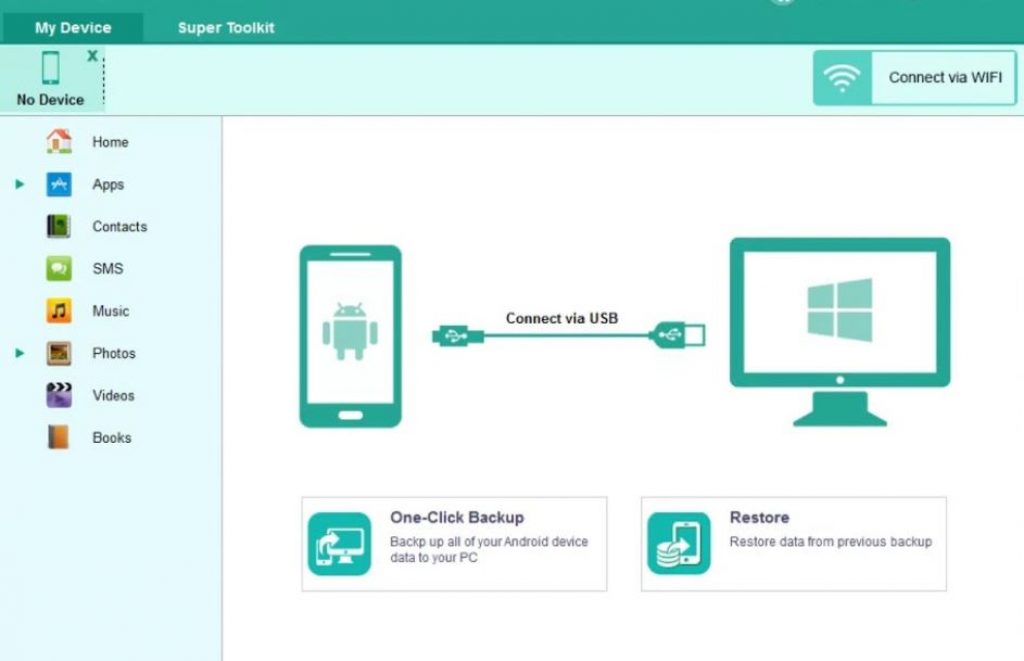Open the Super Toolkit tab
Viewport: 1024px width, 661px height.
pos(226,28)
